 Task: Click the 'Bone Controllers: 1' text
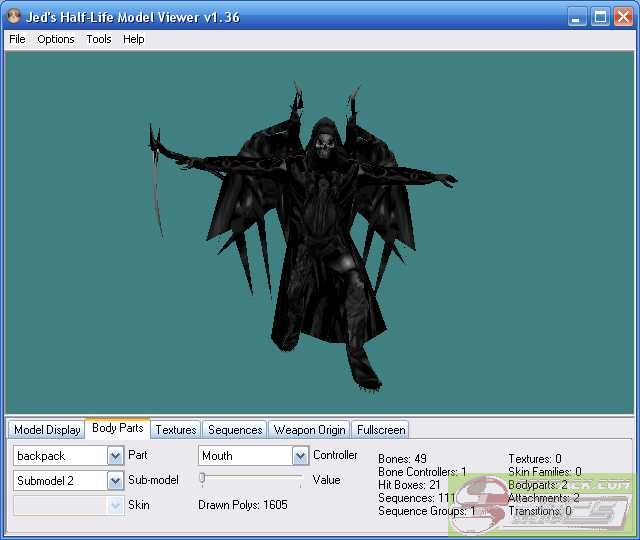click(422, 472)
